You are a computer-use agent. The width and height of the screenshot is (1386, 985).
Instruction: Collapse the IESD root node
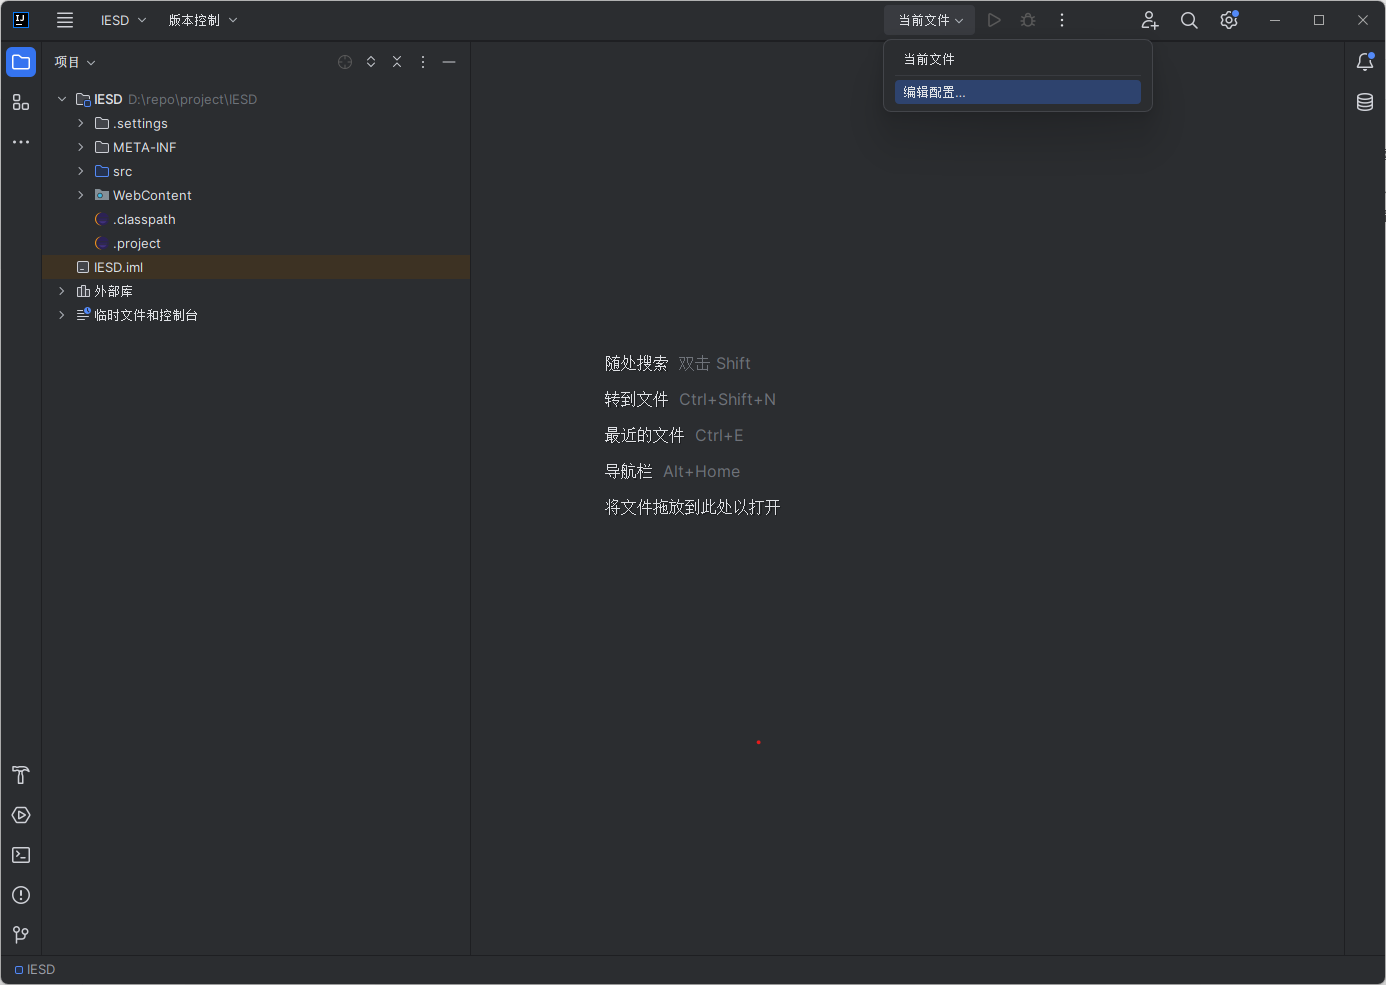[x=62, y=99]
